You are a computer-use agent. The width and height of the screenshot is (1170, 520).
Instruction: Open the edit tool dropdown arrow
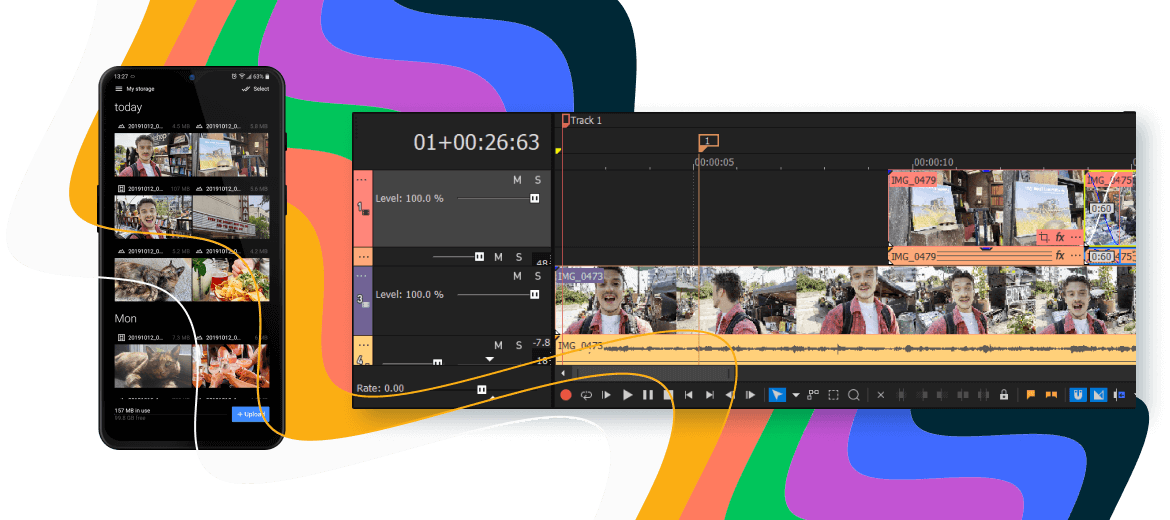coord(796,395)
